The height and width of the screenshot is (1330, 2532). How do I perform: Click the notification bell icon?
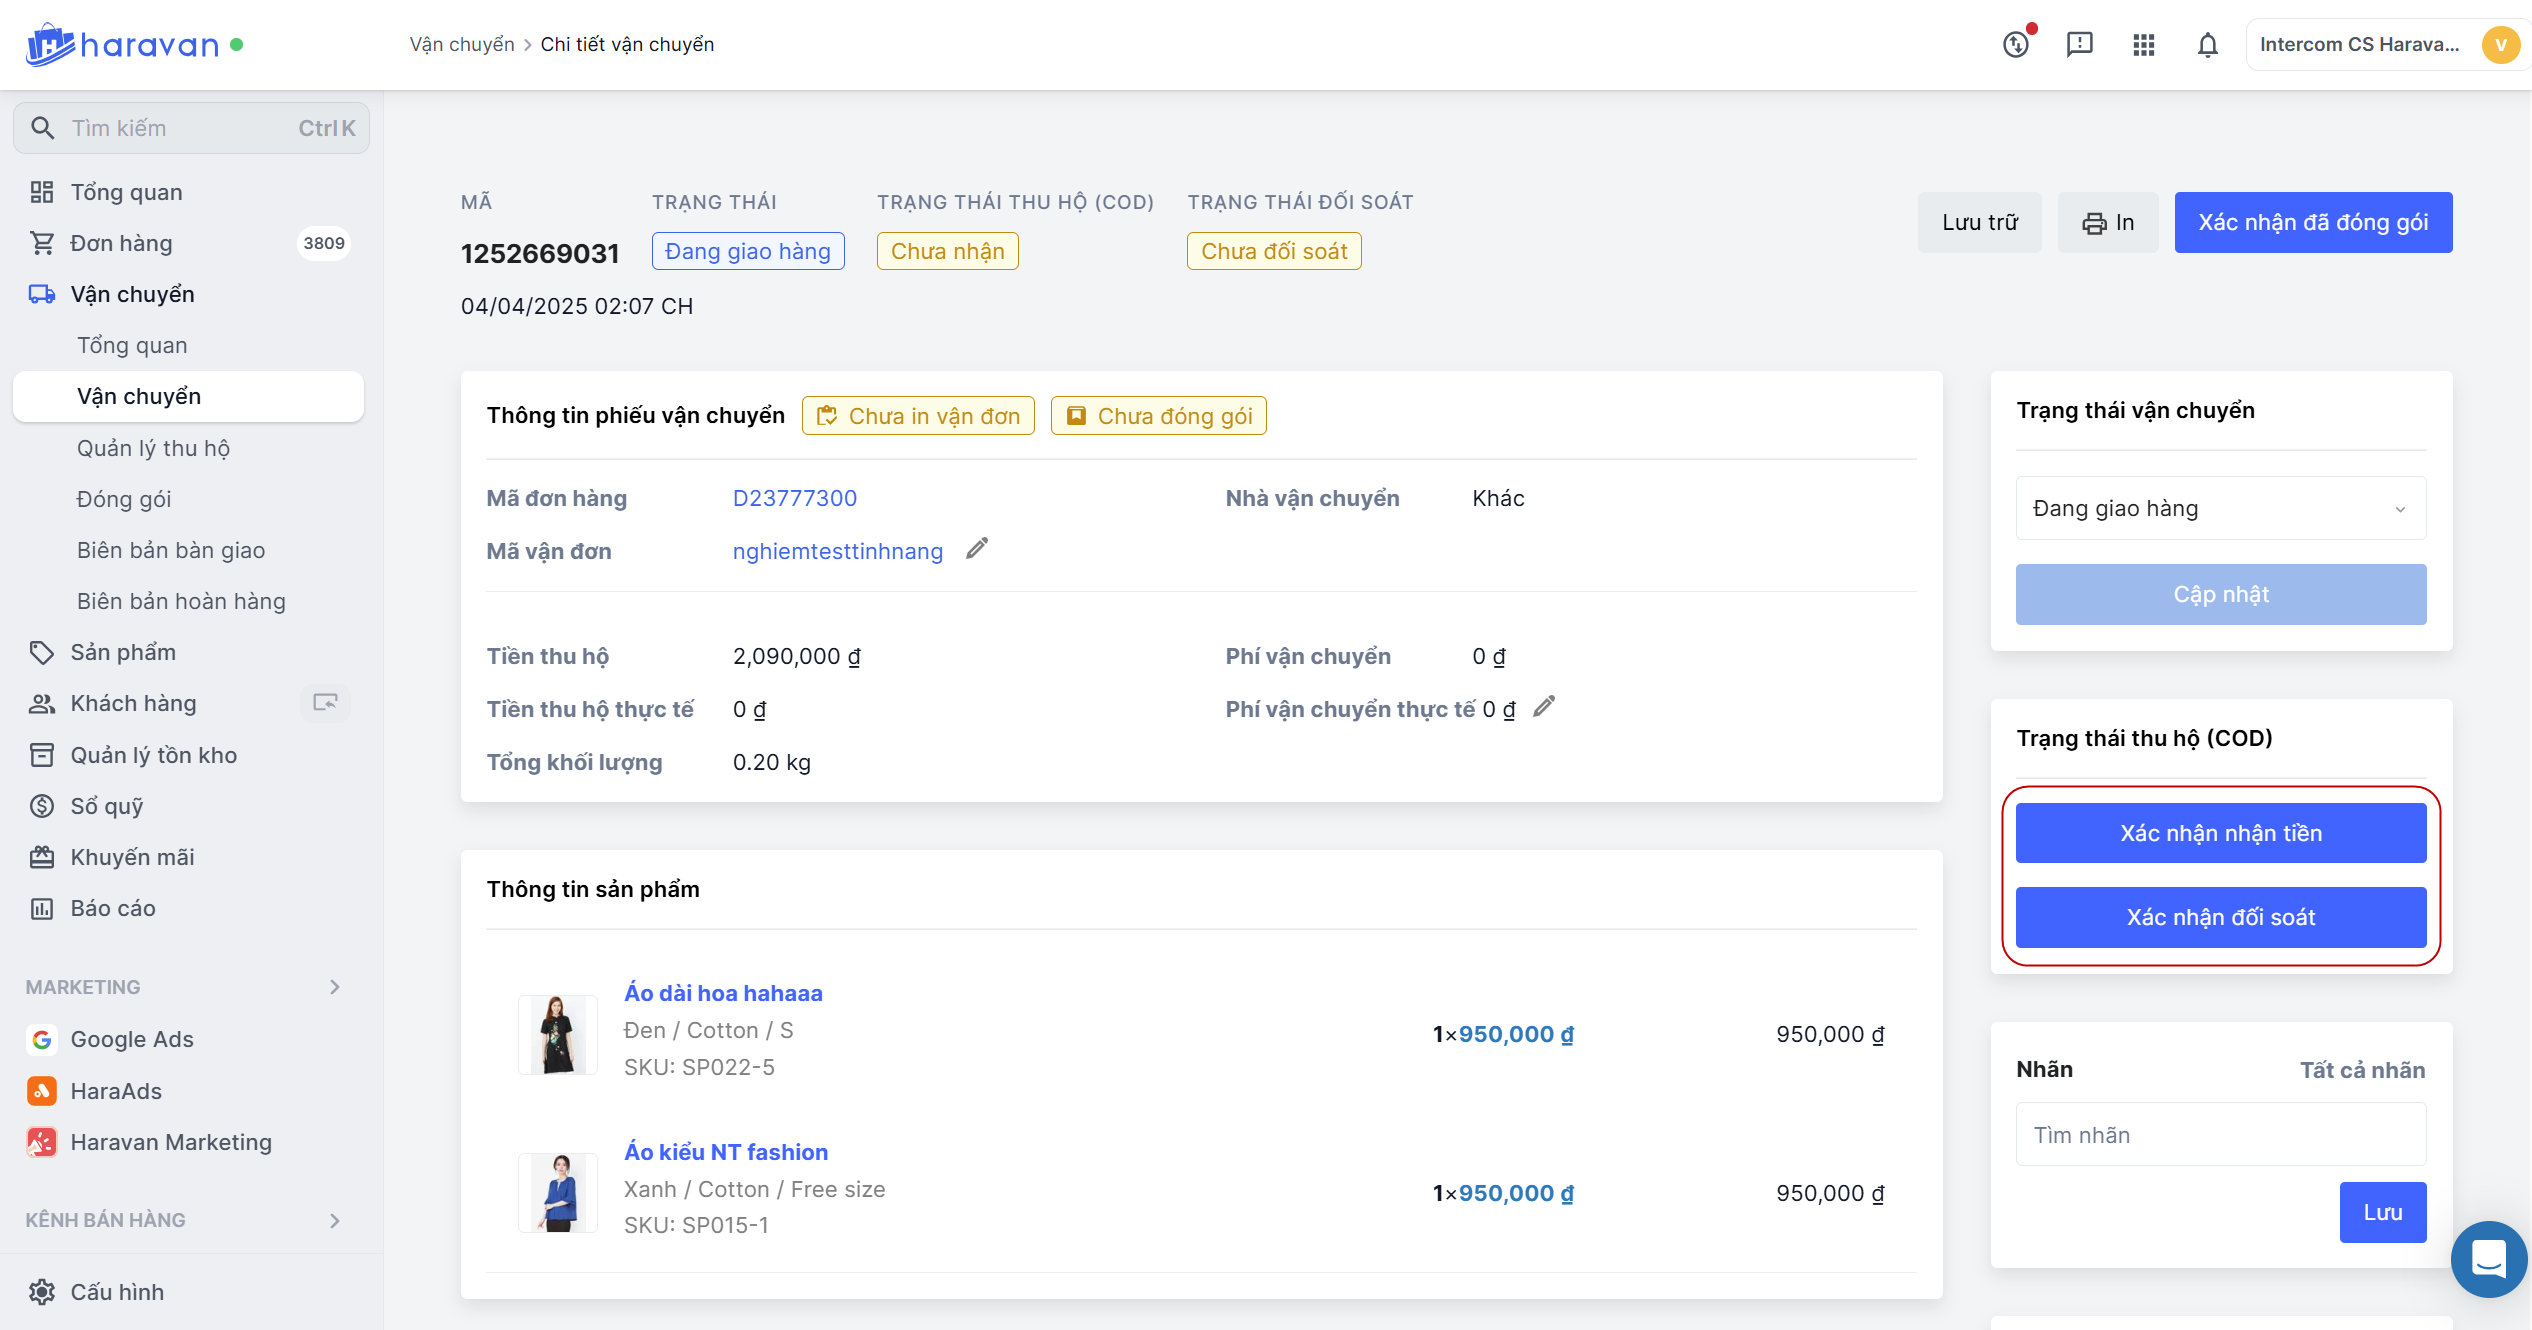2207,45
